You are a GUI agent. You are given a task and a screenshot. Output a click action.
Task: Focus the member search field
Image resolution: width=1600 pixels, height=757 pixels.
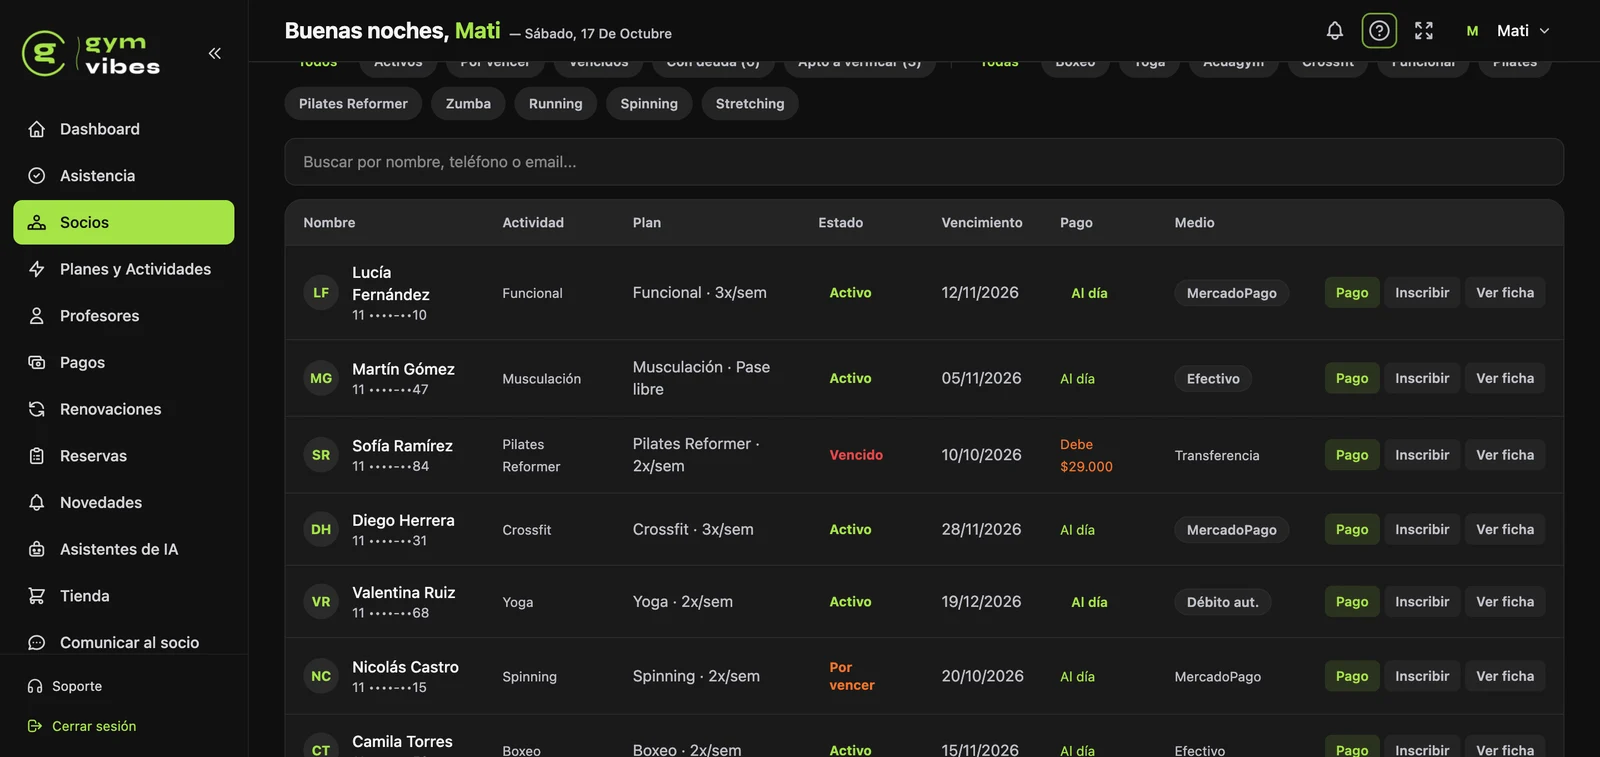[924, 162]
